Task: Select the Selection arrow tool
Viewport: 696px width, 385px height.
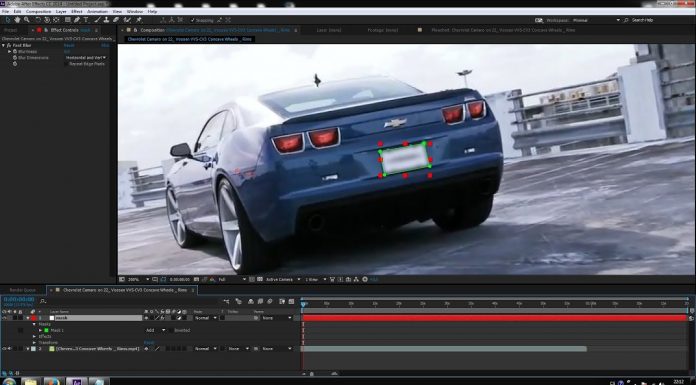Action: pos(8,20)
